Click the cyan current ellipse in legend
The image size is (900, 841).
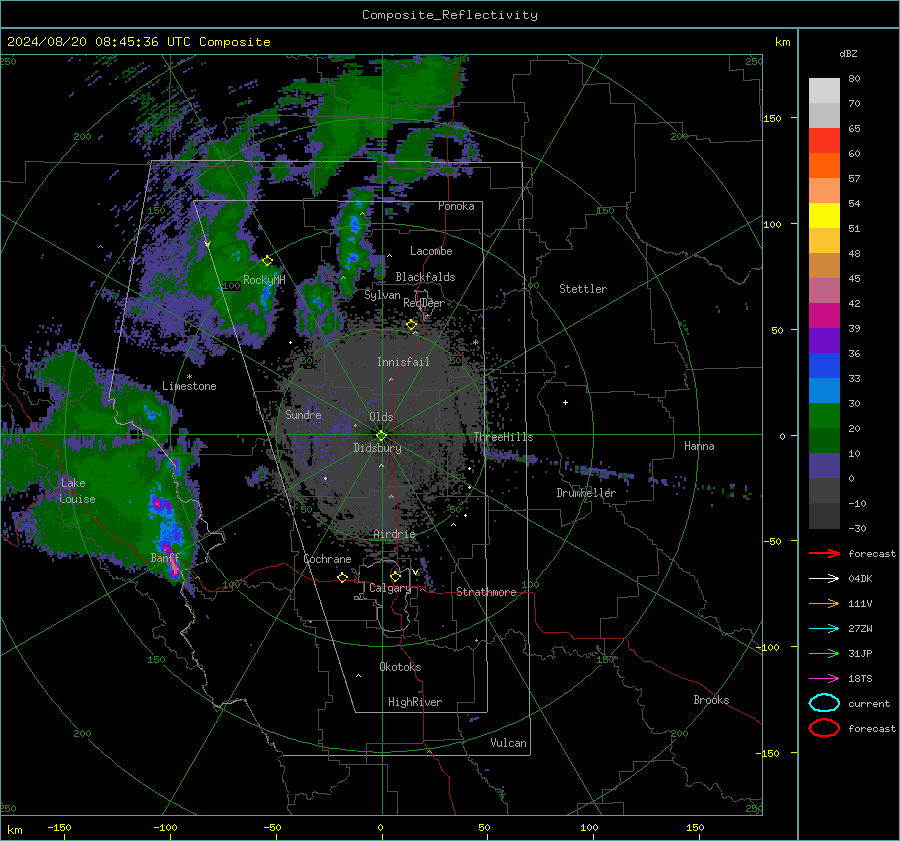click(824, 703)
